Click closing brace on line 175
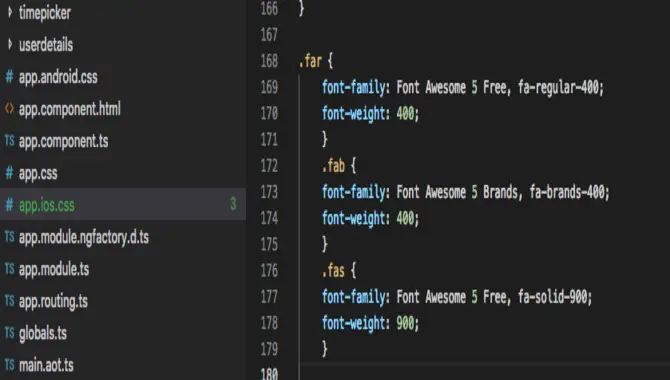 [x=325, y=244]
